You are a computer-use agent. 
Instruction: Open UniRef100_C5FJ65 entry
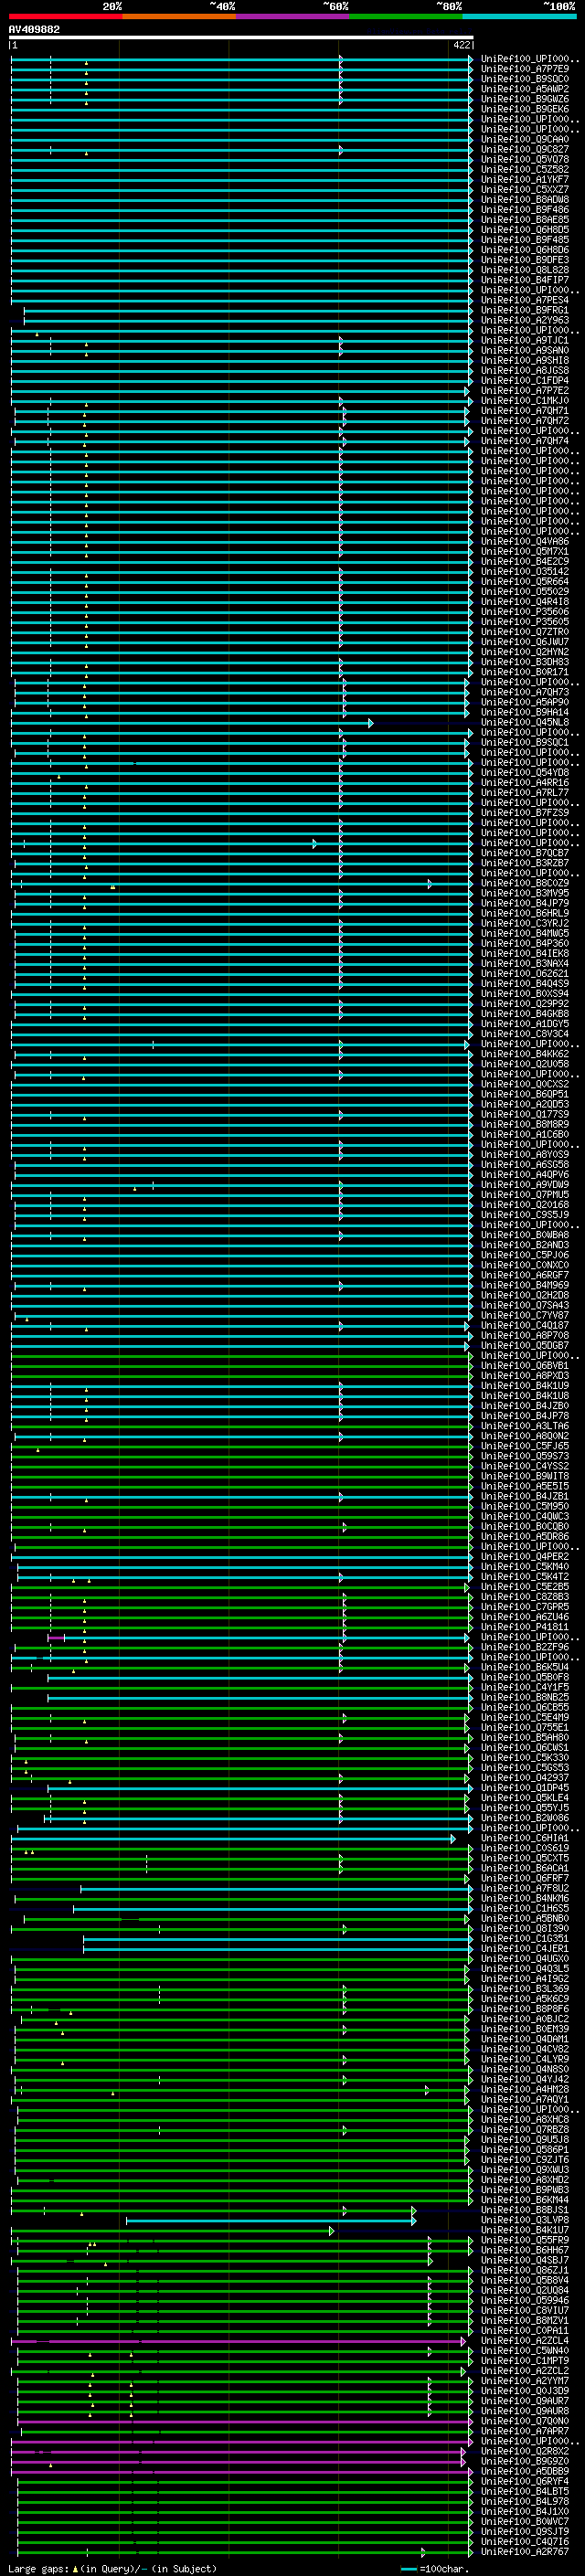(x=524, y=1446)
